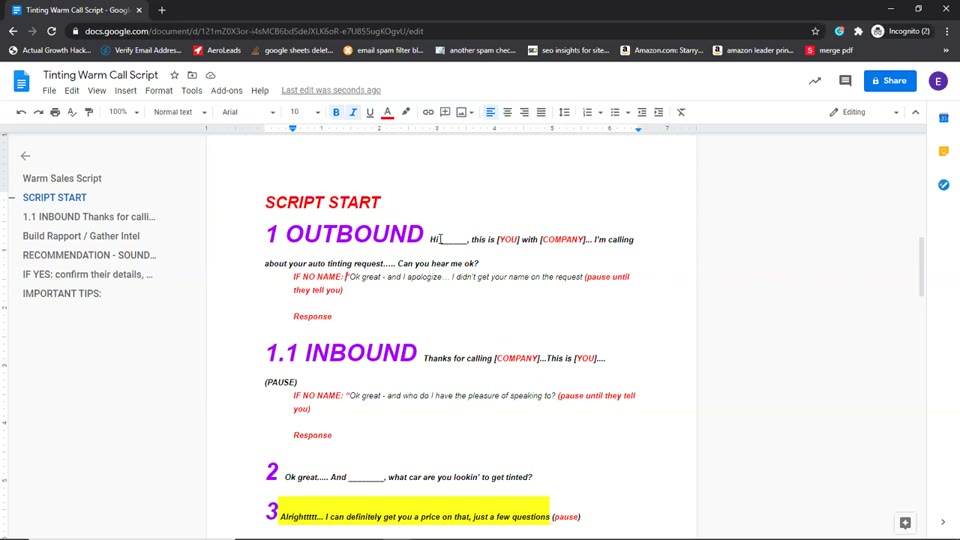
Task: Toggle italic formatting
Action: [x=353, y=112]
